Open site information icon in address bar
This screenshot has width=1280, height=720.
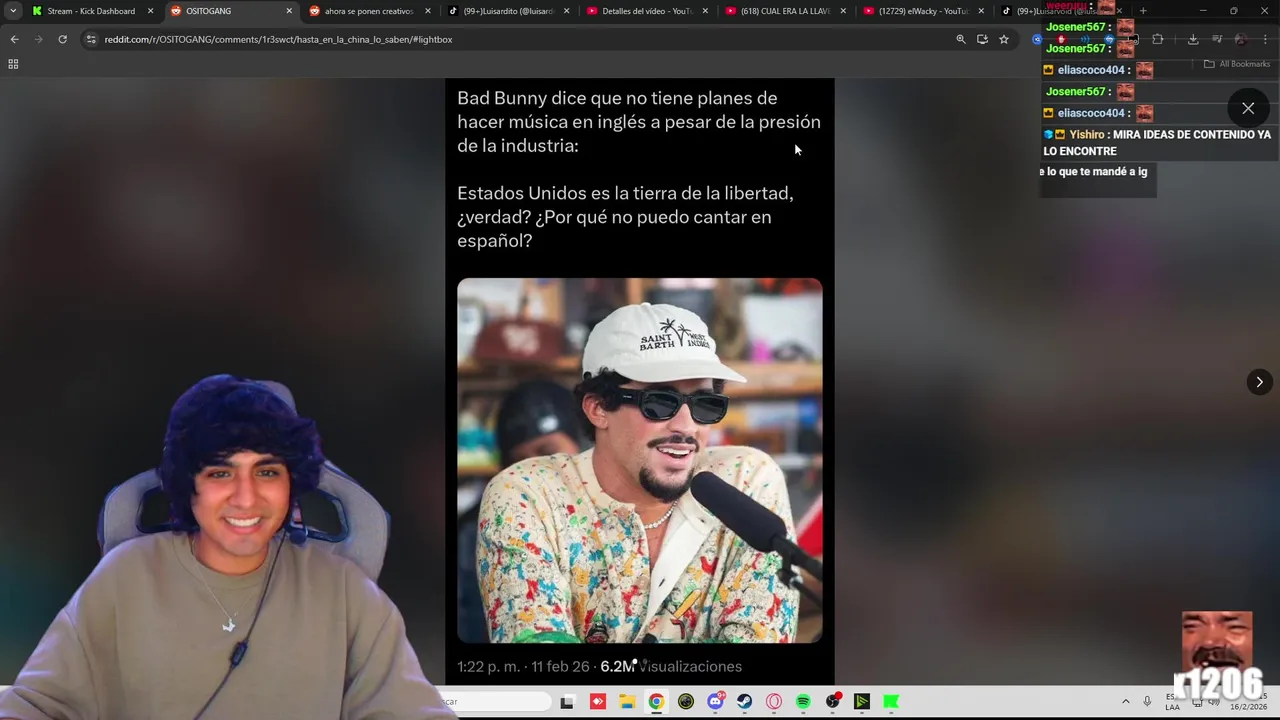[91, 39]
